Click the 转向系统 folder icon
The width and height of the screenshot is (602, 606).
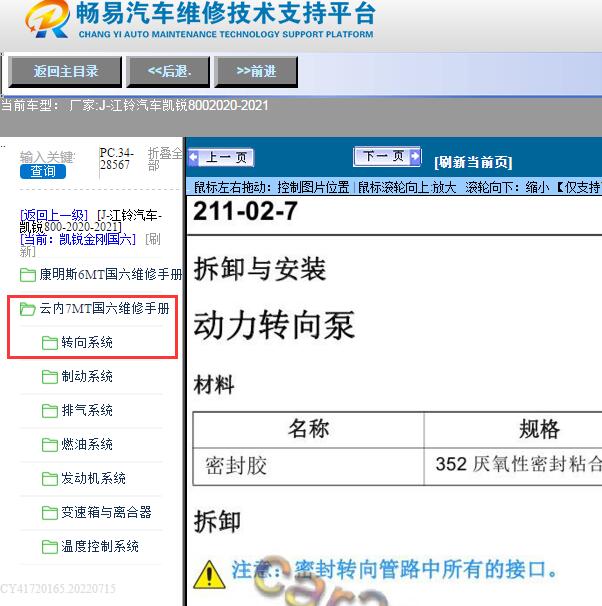pos(49,343)
